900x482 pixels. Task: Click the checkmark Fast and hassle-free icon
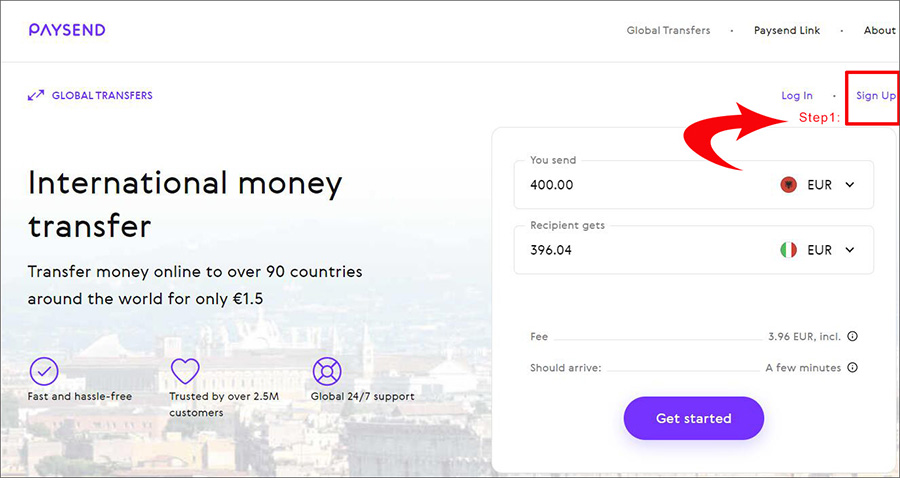pos(44,371)
